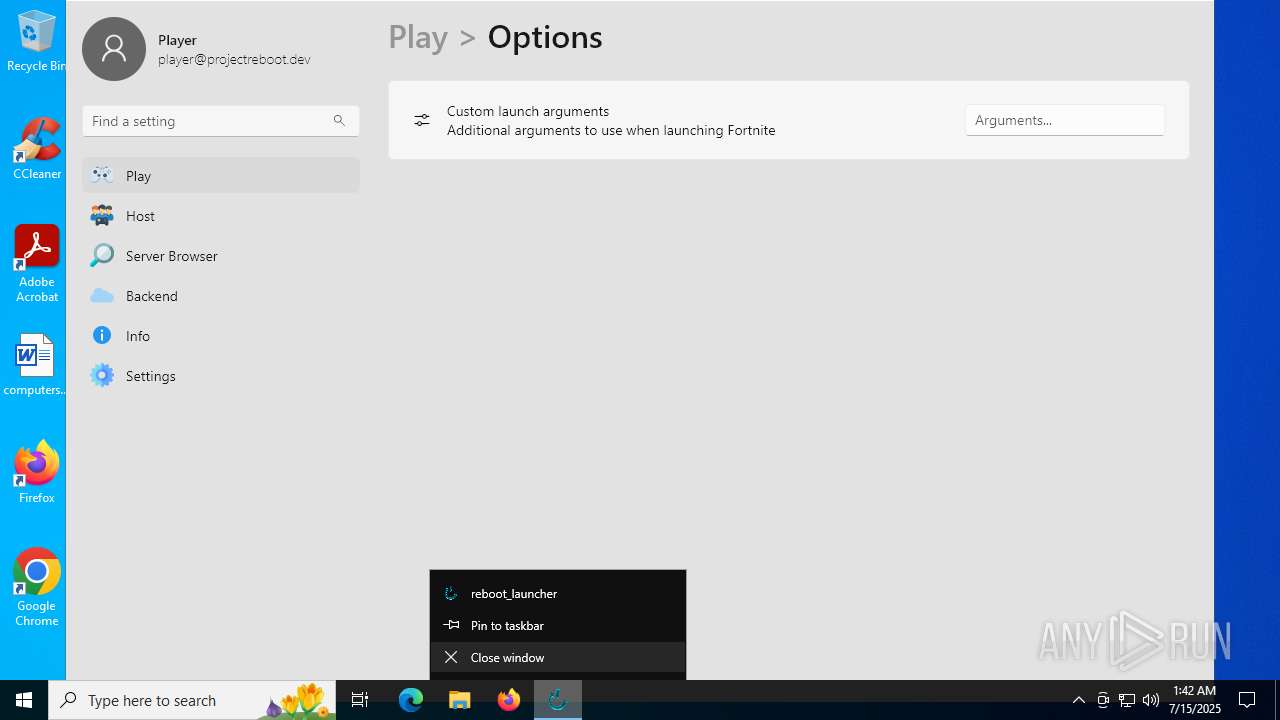This screenshot has height=720, width=1280.
Task: Click the reboot_launcher taskbar icon
Action: click(558, 700)
